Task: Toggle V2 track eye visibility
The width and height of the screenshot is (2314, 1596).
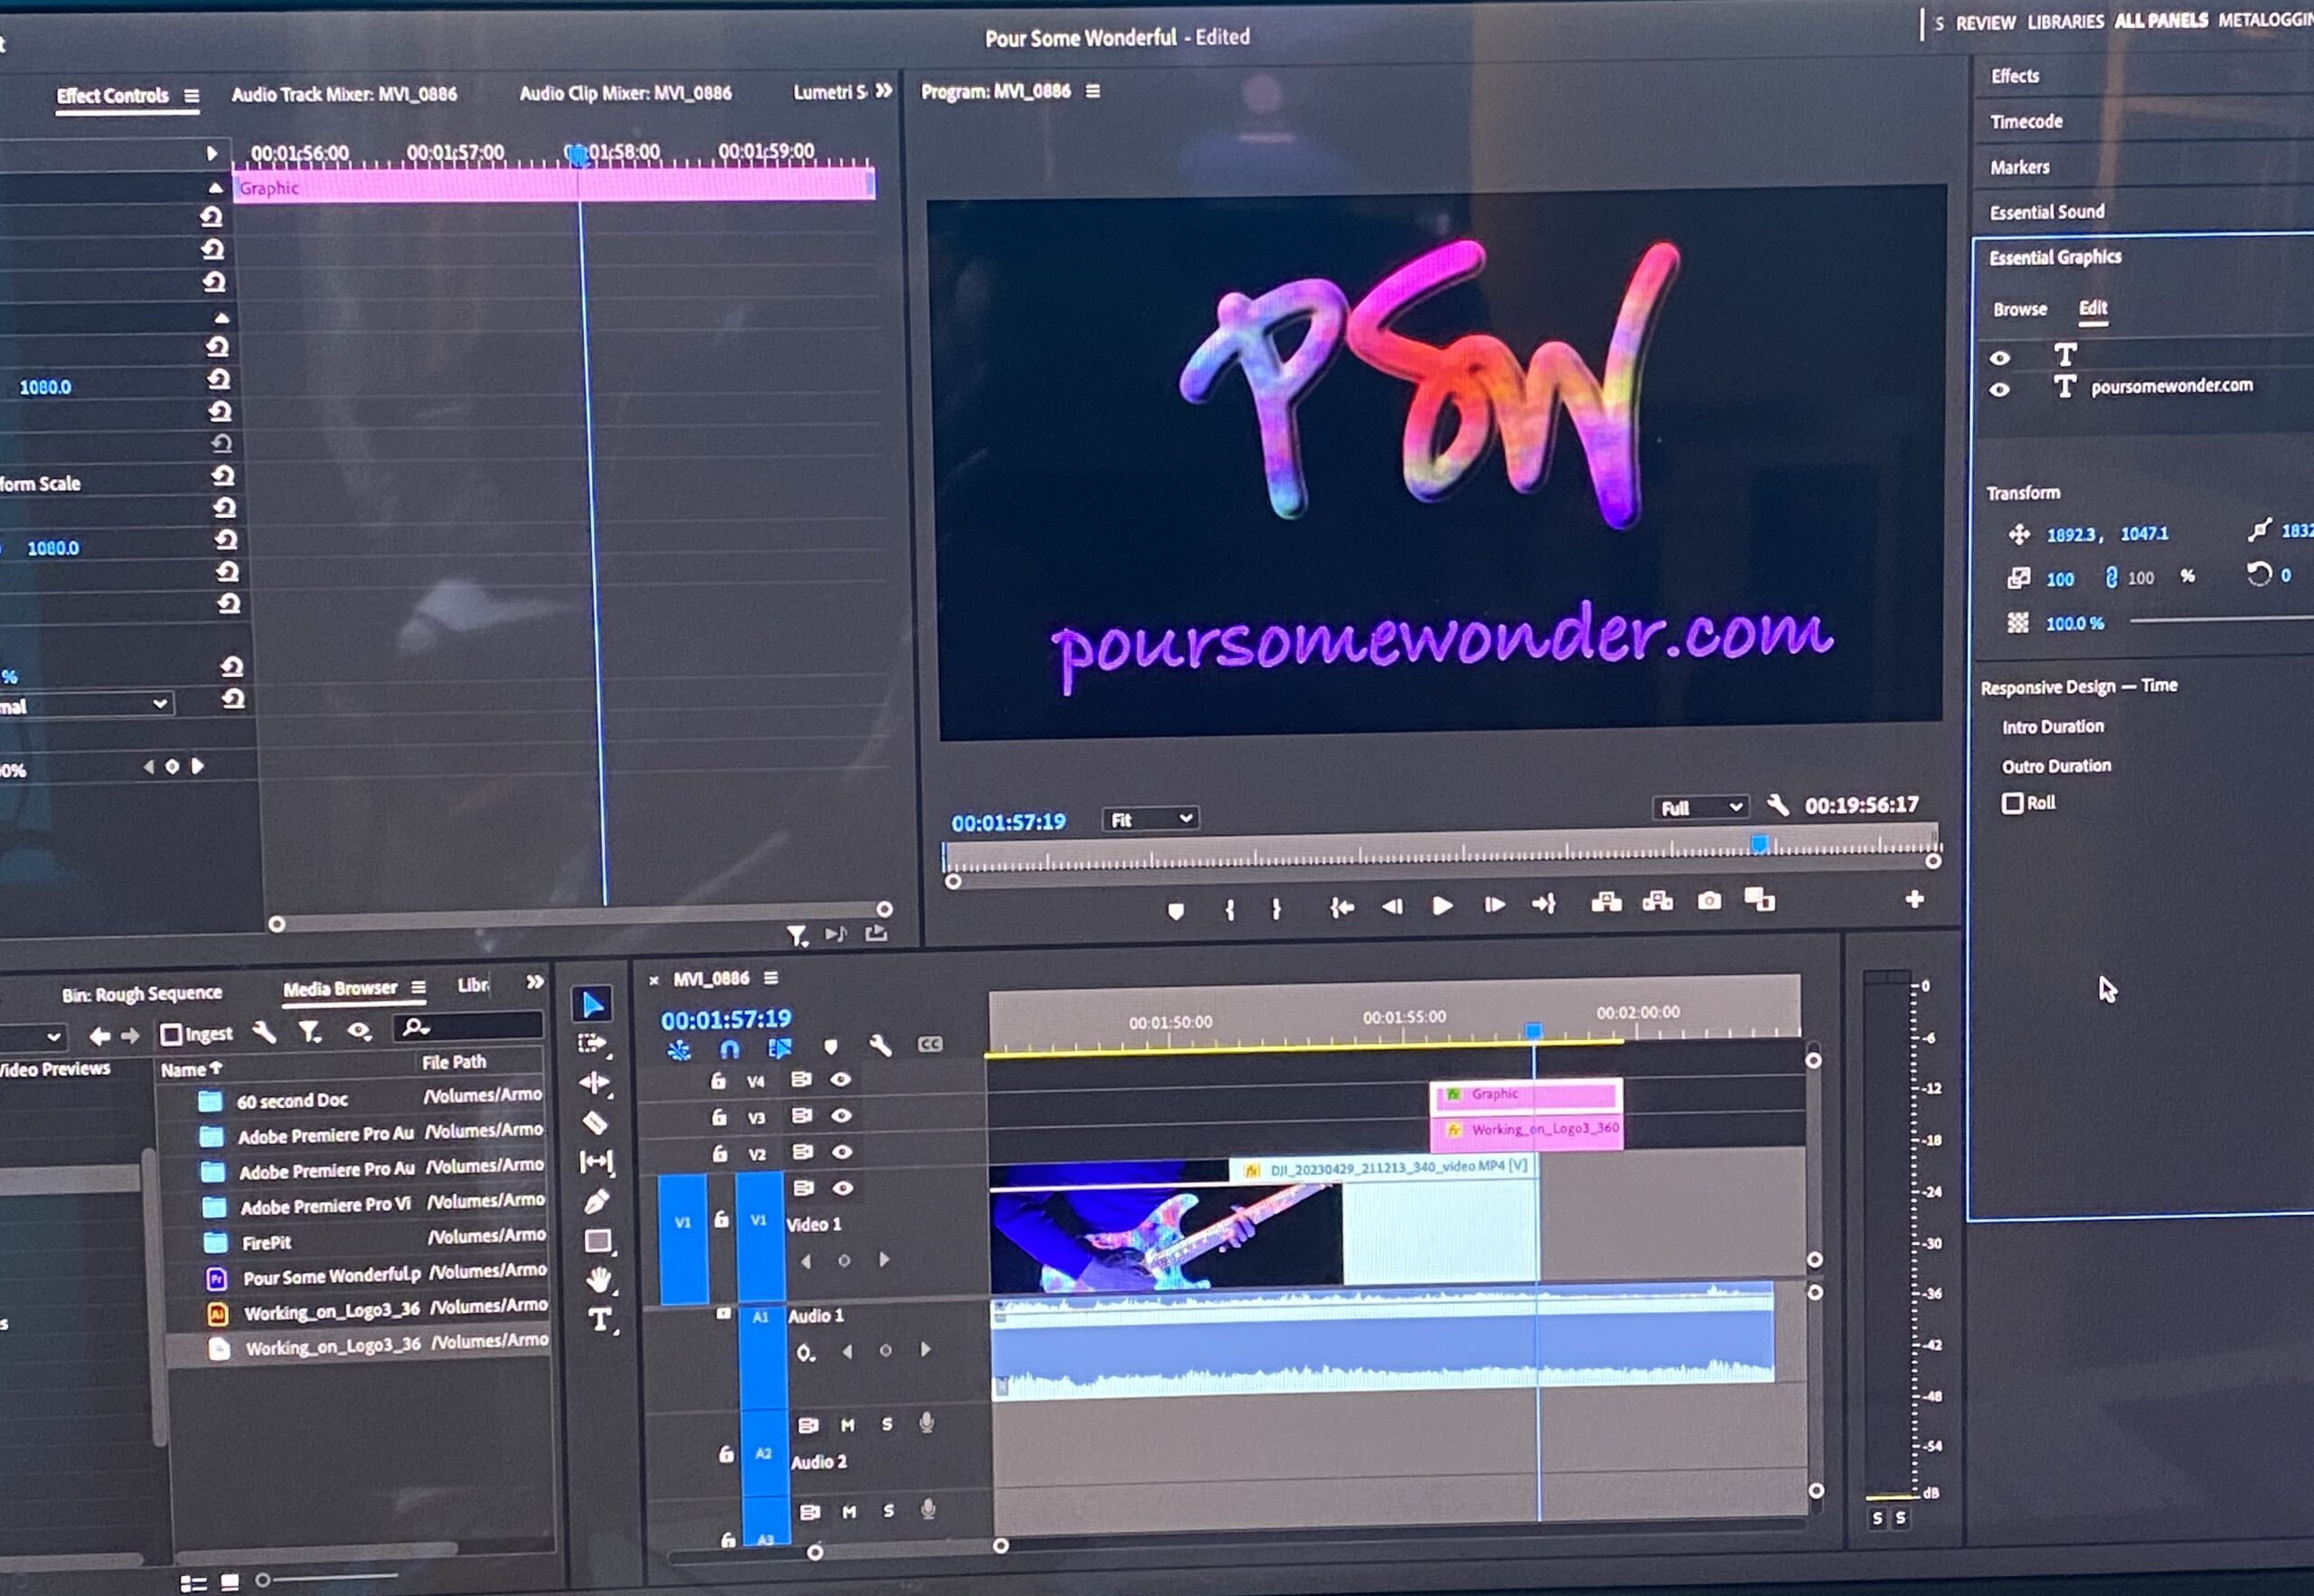Action: point(843,1152)
